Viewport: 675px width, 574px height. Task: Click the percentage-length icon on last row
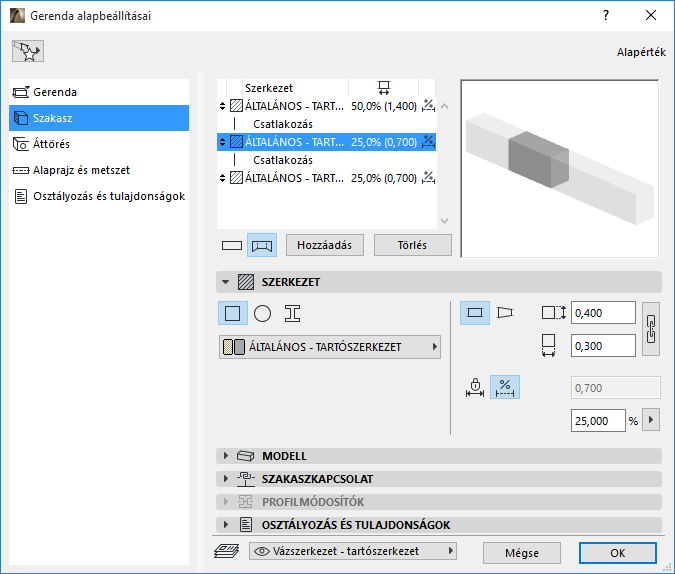pyautogui.click(x=428, y=177)
